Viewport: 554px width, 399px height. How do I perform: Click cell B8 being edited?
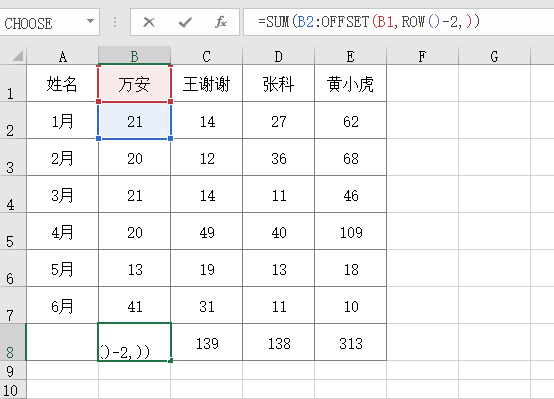click(135, 342)
